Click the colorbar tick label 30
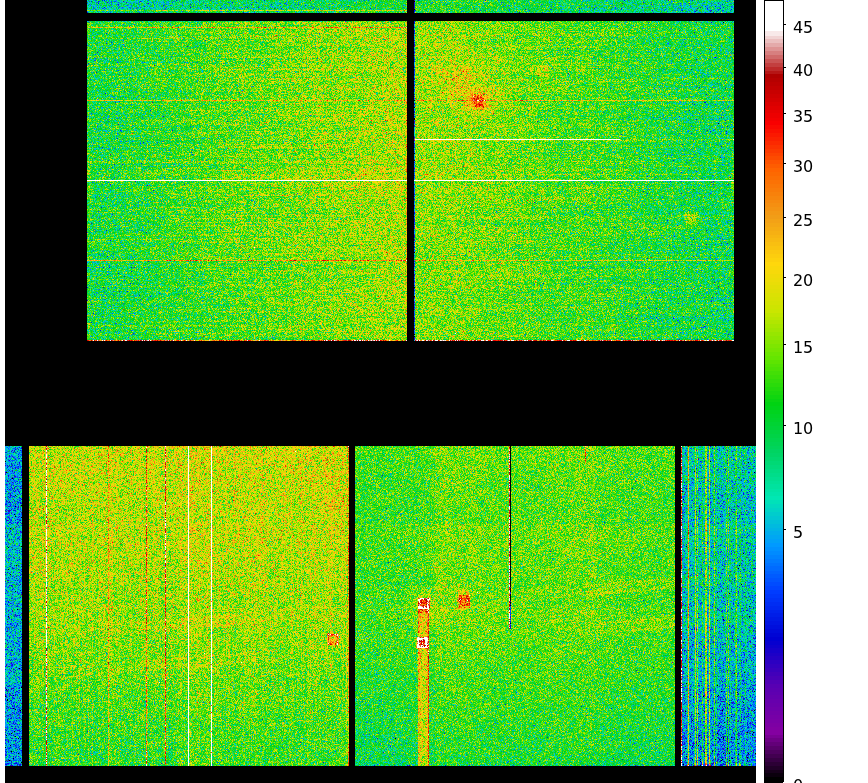The height and width of the screenshot is (783, 868). (x=803, y=167)
